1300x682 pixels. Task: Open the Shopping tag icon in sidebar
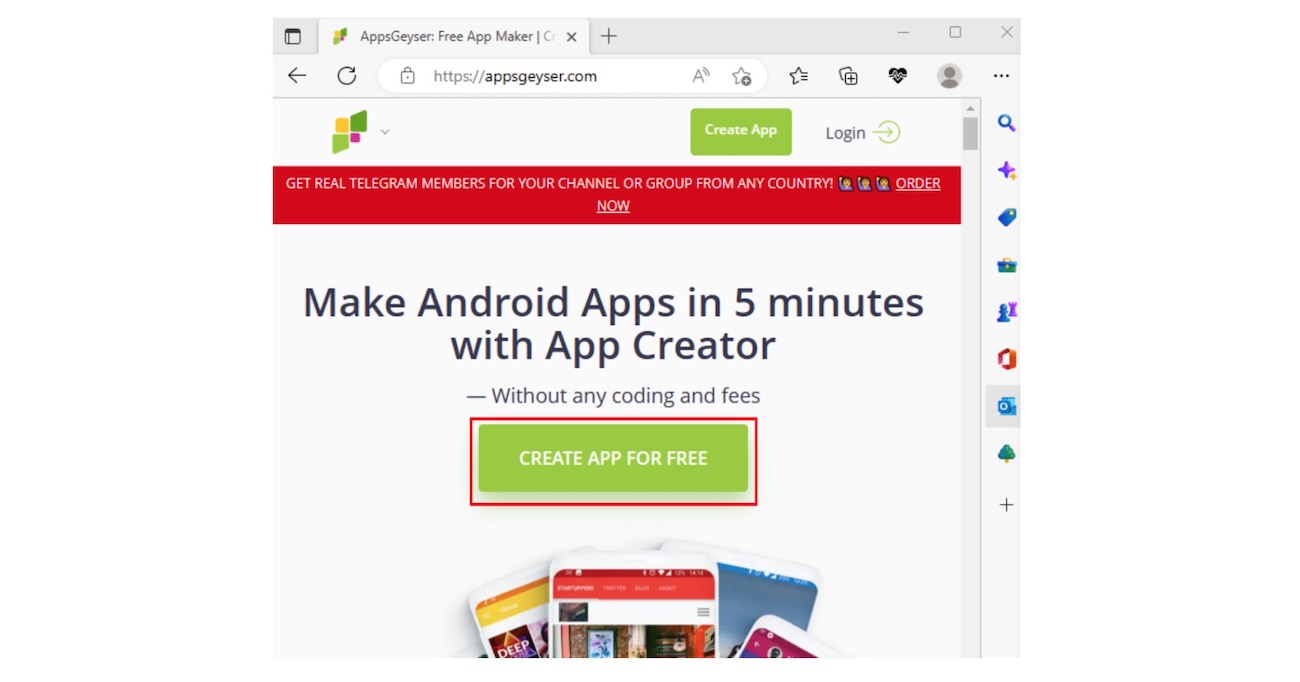tap(1005, 217)
